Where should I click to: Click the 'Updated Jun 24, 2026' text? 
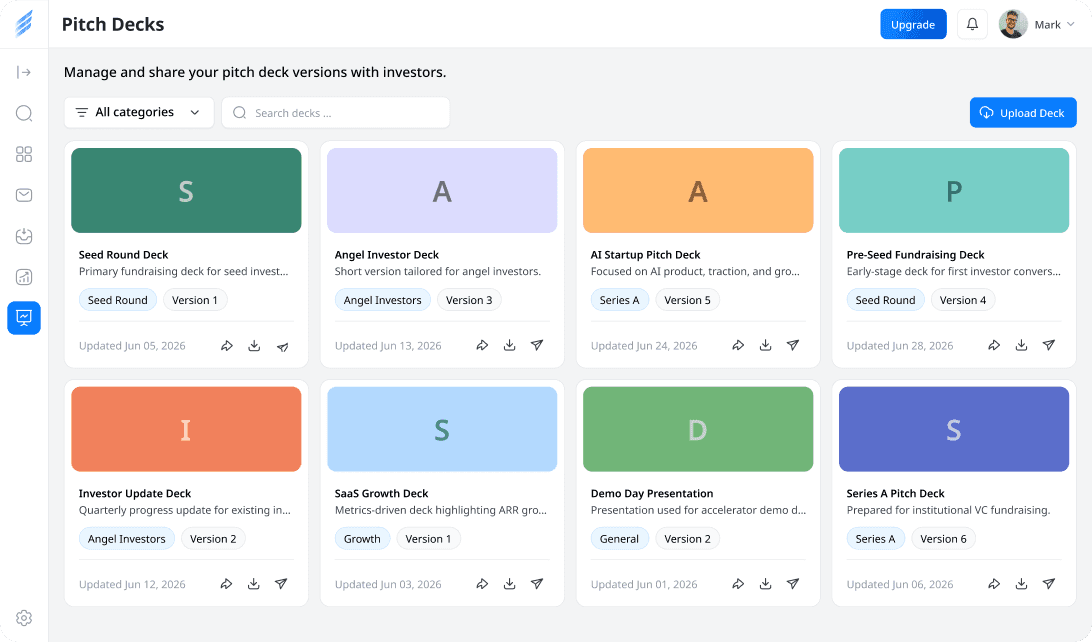[644, 346]
